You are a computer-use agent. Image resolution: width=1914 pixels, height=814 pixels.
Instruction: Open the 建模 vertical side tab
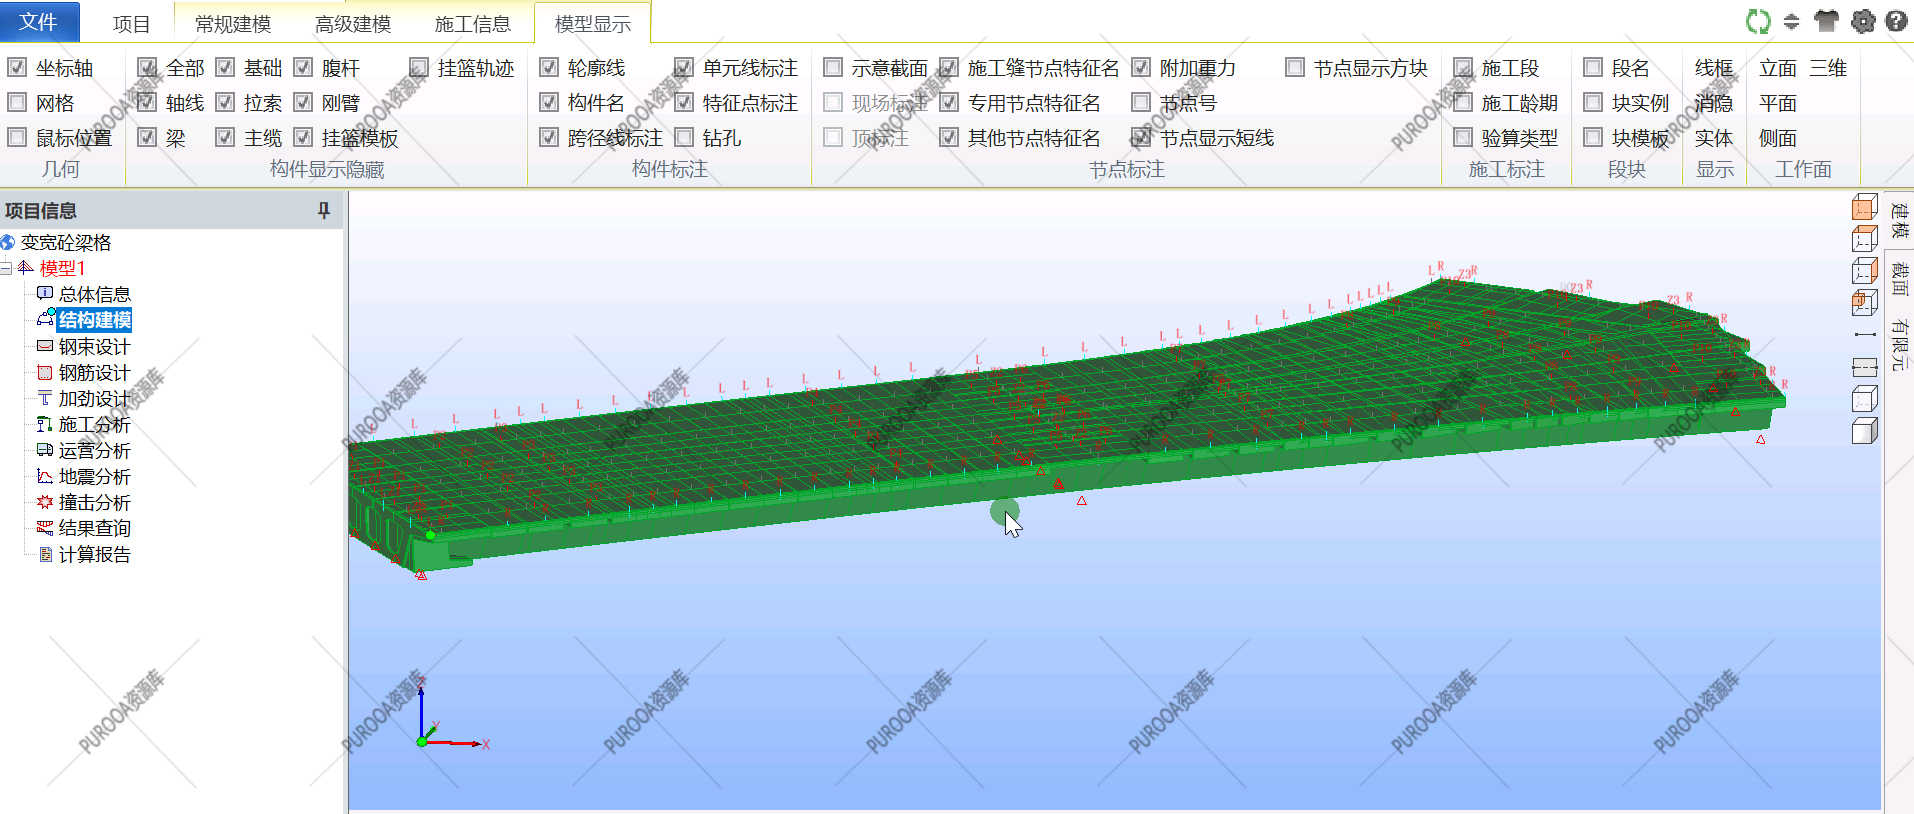[x=1899, y=220]
